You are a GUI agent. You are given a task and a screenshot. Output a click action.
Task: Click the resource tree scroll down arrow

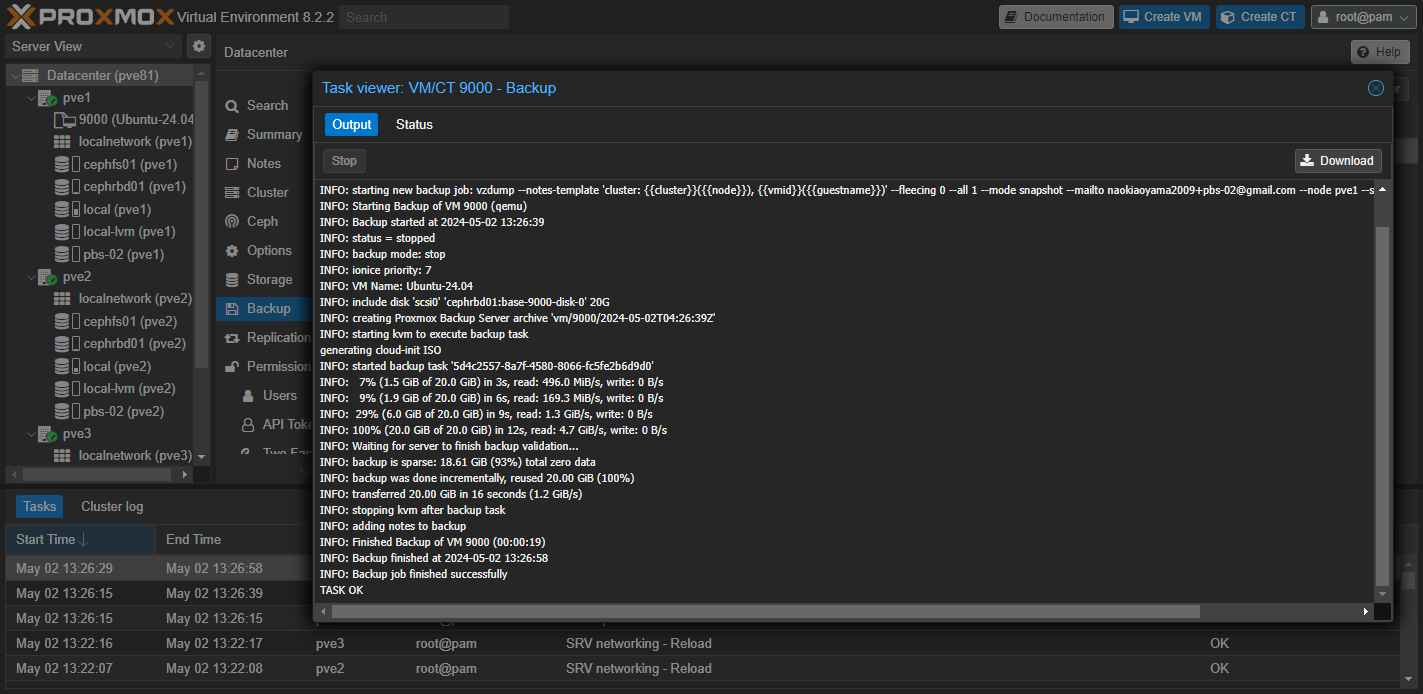point(202,456)
